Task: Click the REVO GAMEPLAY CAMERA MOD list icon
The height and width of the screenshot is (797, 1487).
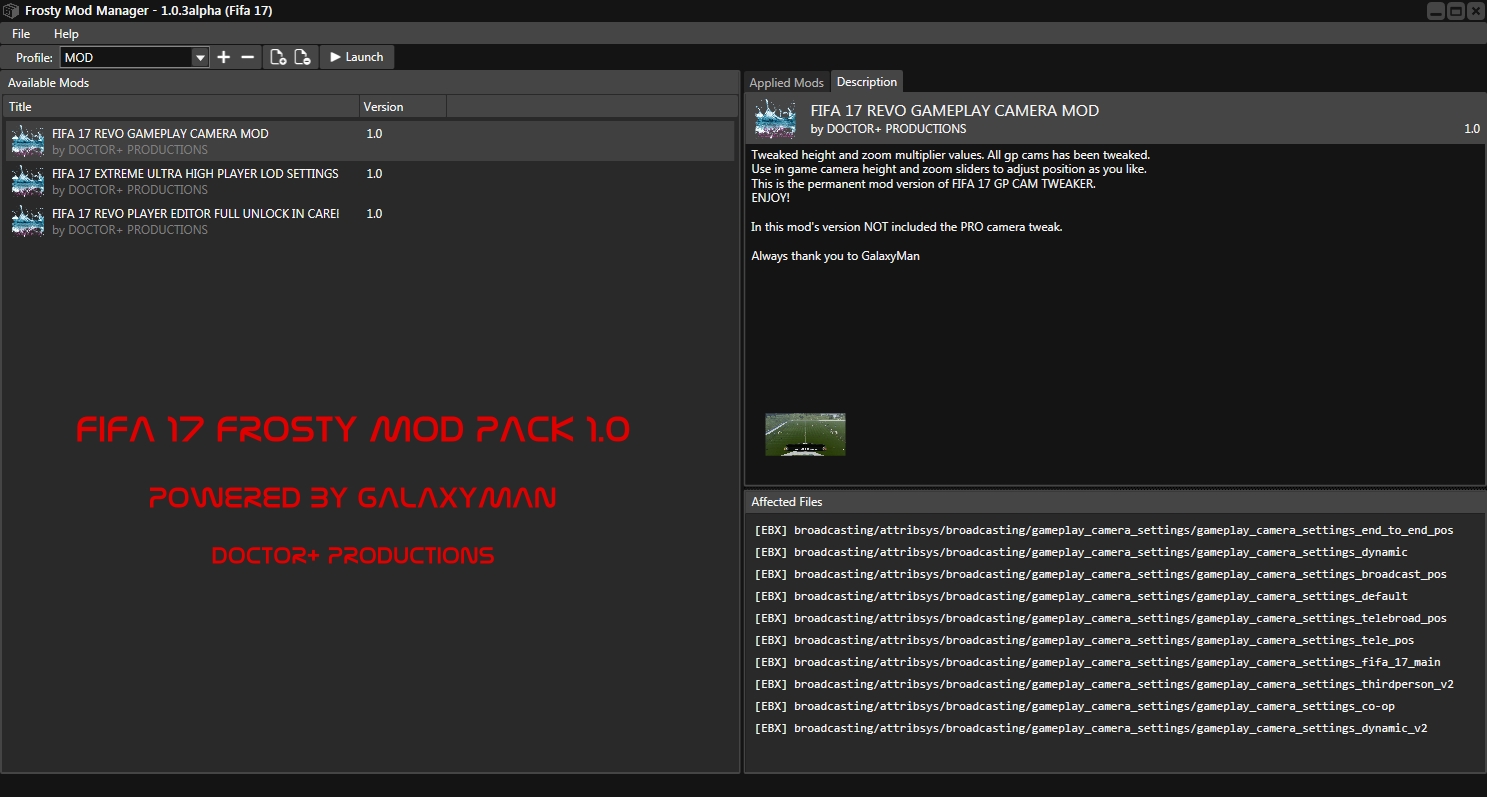Action: point(28,141)
